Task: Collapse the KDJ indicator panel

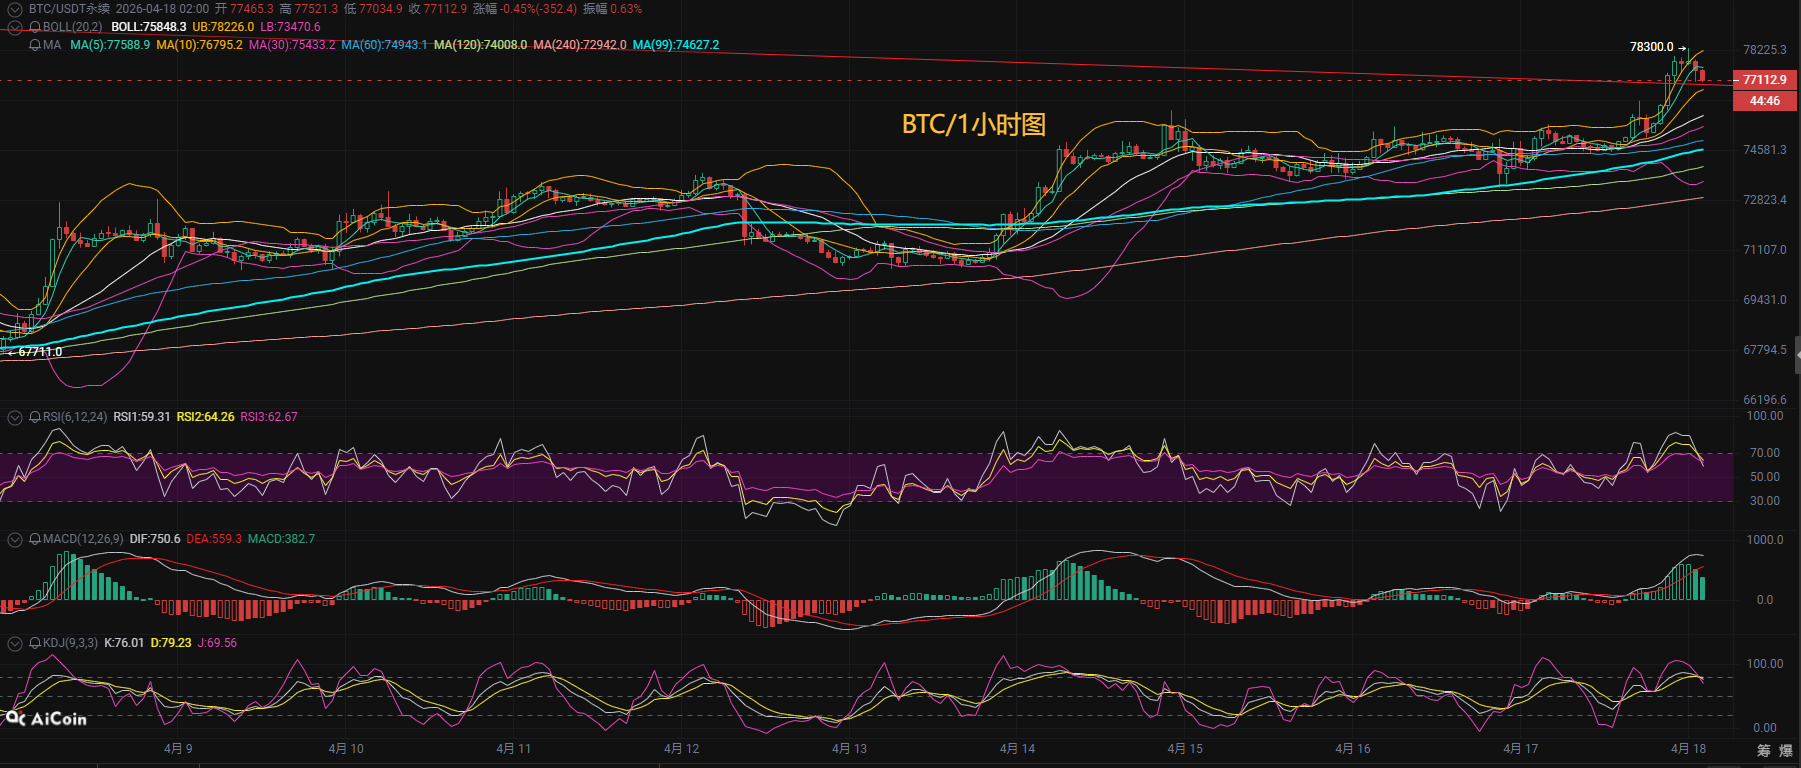Action: (x=15, y=643)
